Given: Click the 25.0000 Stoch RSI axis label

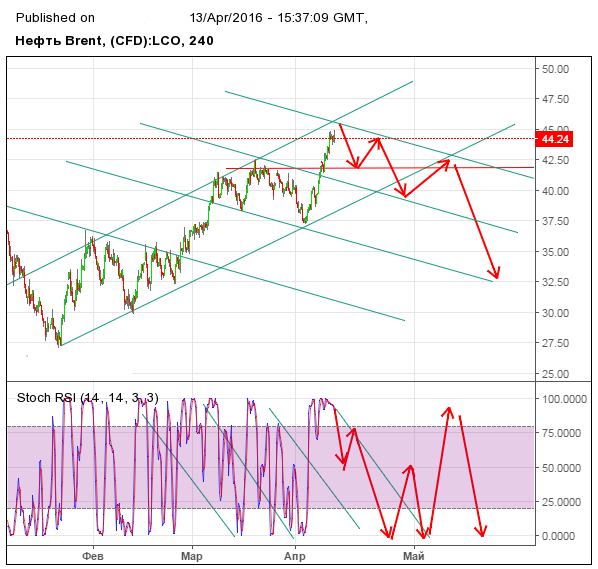Looking at the screenshot, I should pos(561,502).
